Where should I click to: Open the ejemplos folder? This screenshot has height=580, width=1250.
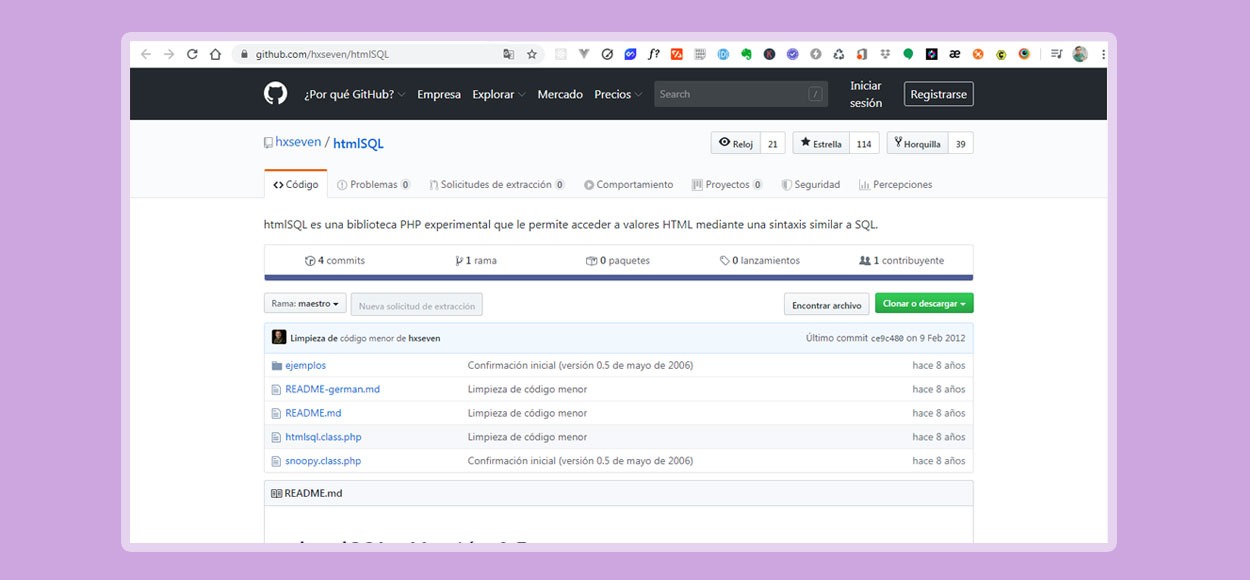click(306, 366)
